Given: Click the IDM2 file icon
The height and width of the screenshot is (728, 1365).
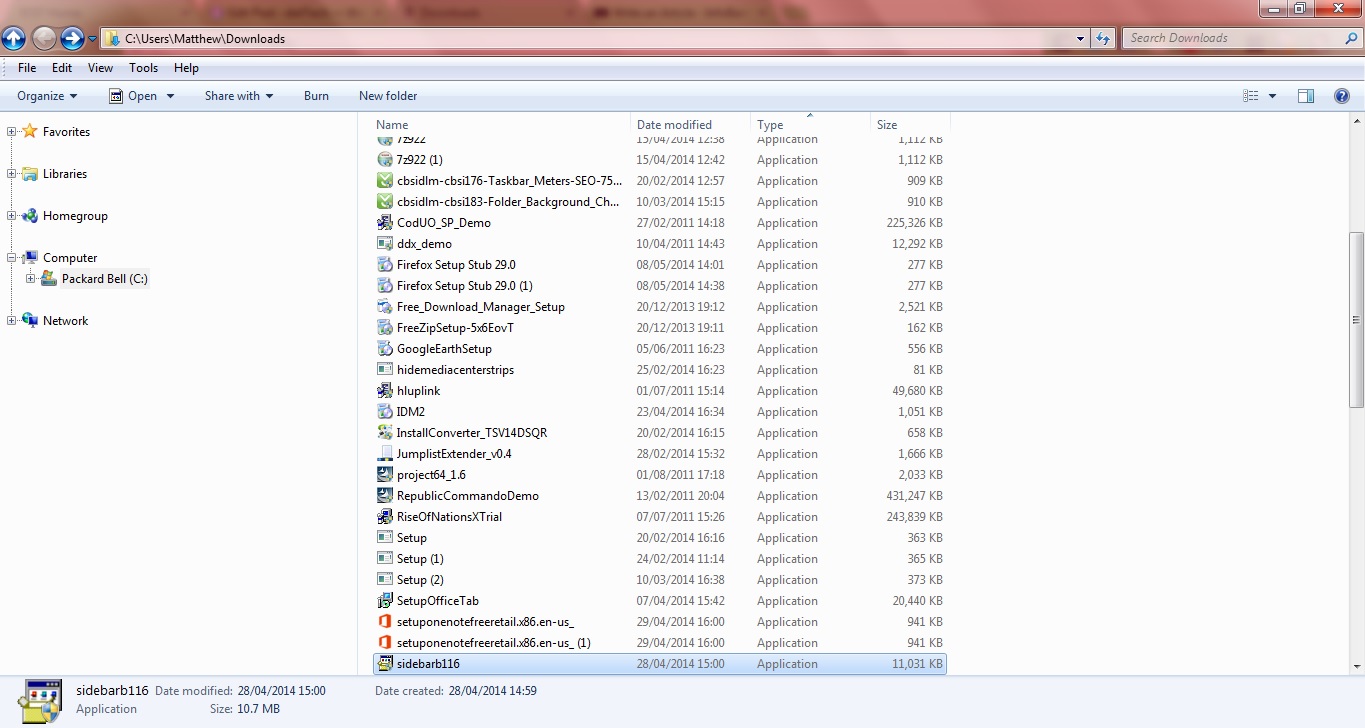Looking at the screenshot, I should pyautogui.click(x=385, y=412).
